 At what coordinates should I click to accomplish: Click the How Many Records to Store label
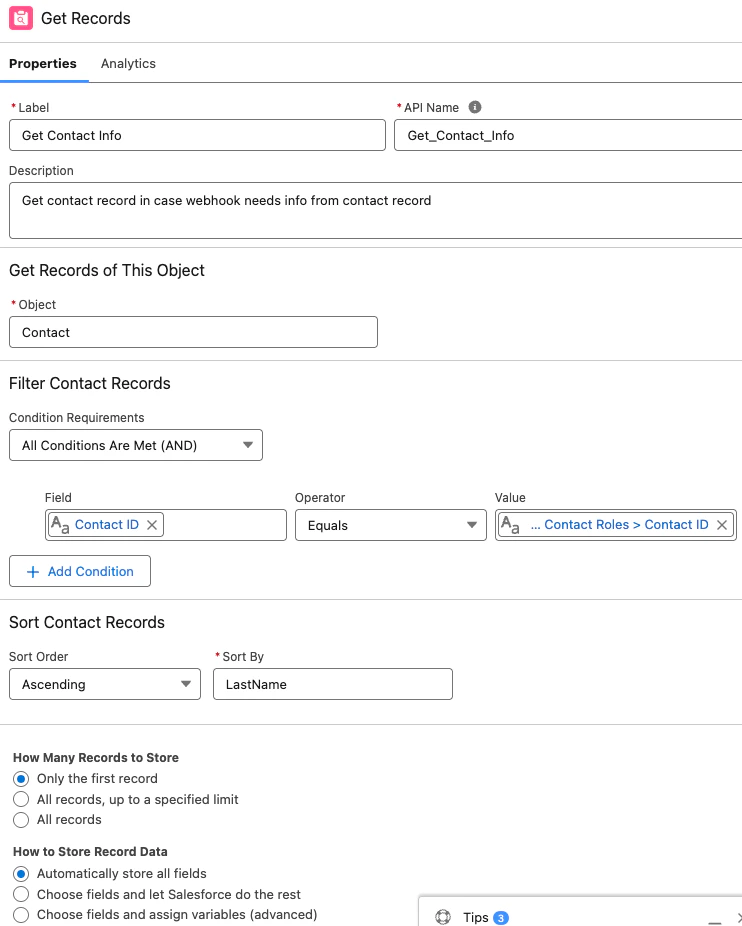click(x=96, y=758)
